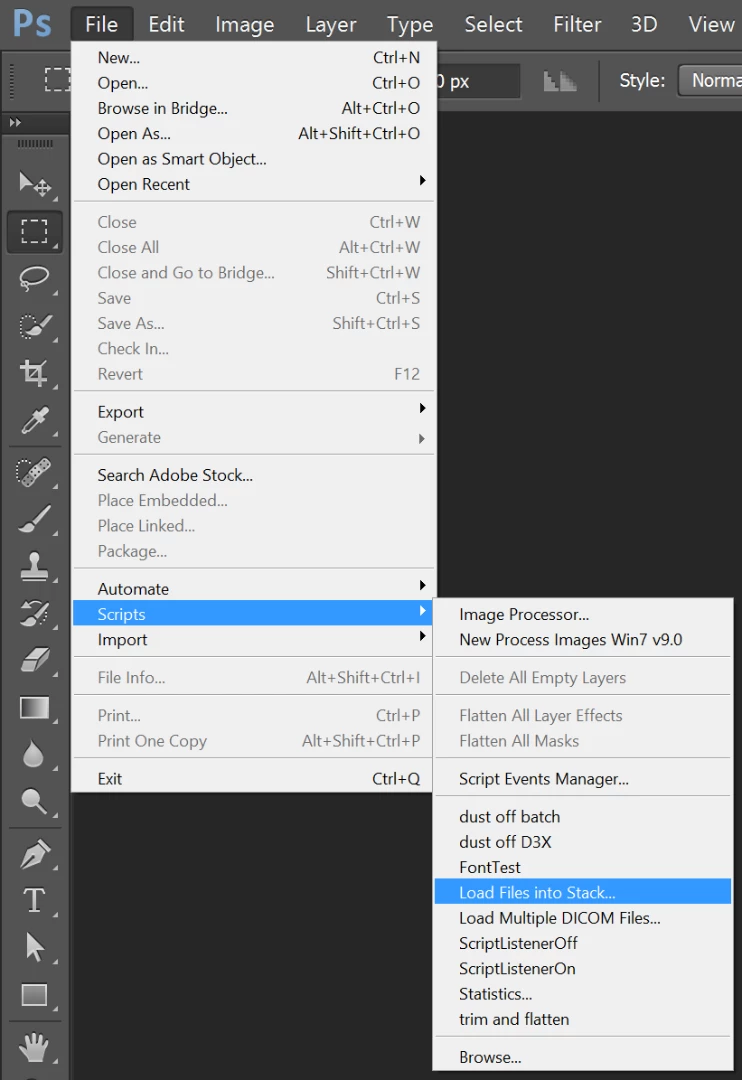
Task: Open the File menu
Action: 101,24
